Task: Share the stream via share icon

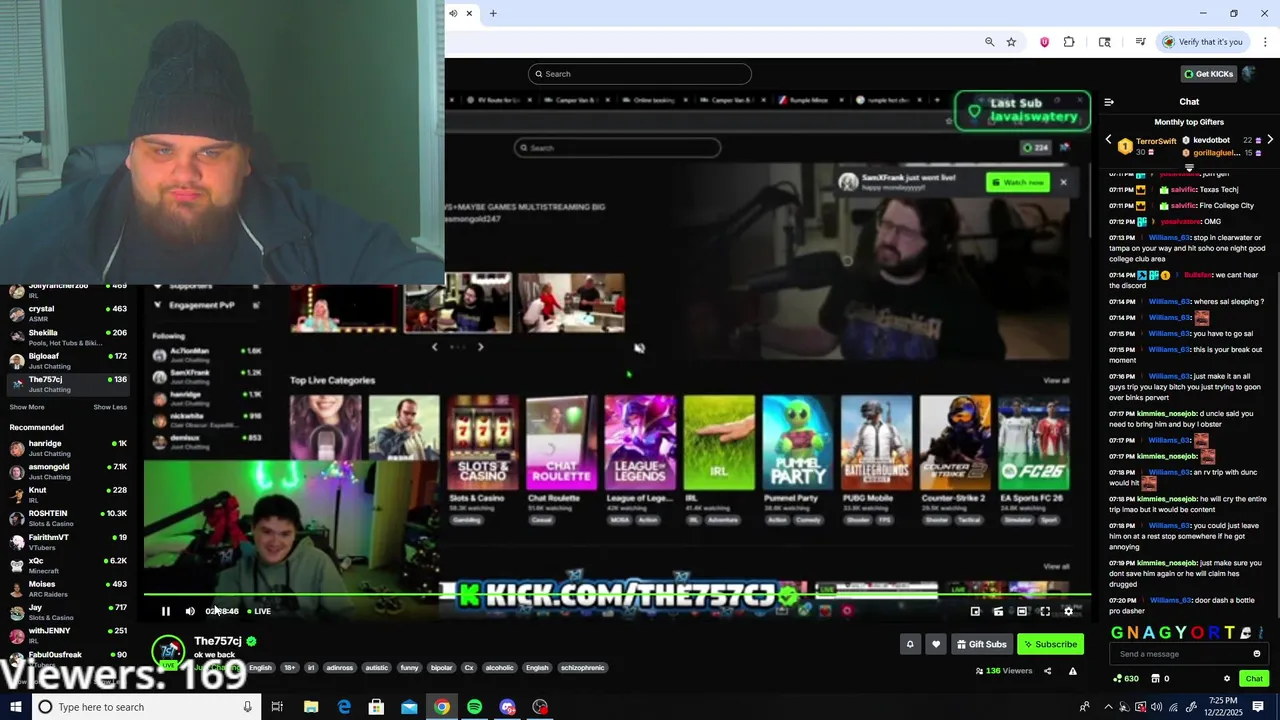Action: click(x=1048, y=671)
